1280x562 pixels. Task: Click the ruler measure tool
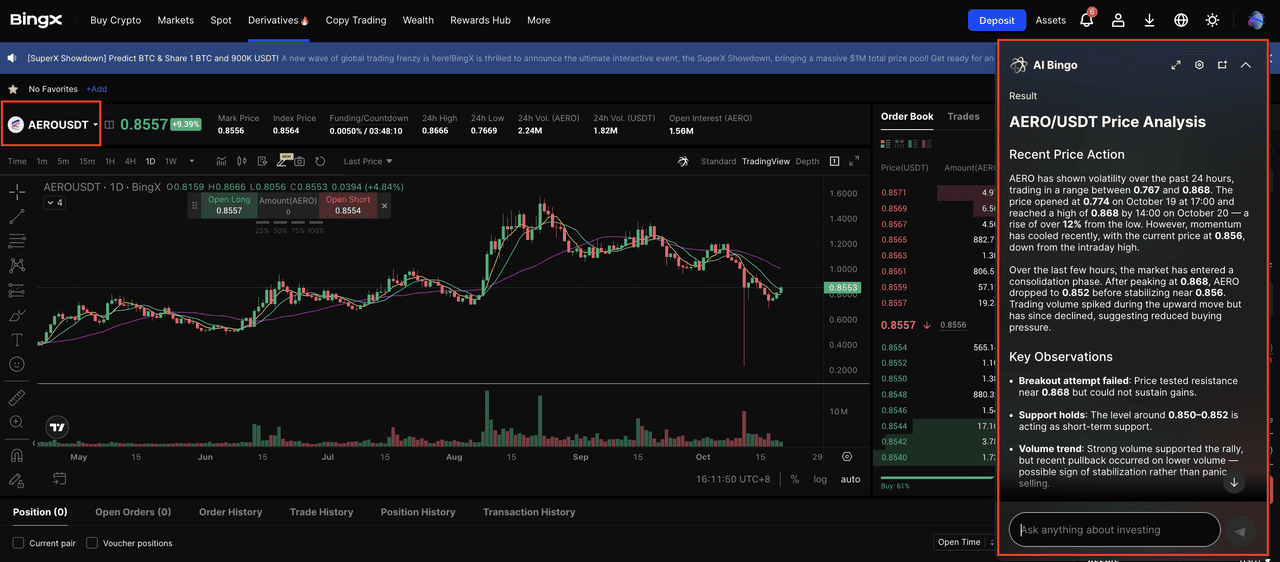click(17, 397)
